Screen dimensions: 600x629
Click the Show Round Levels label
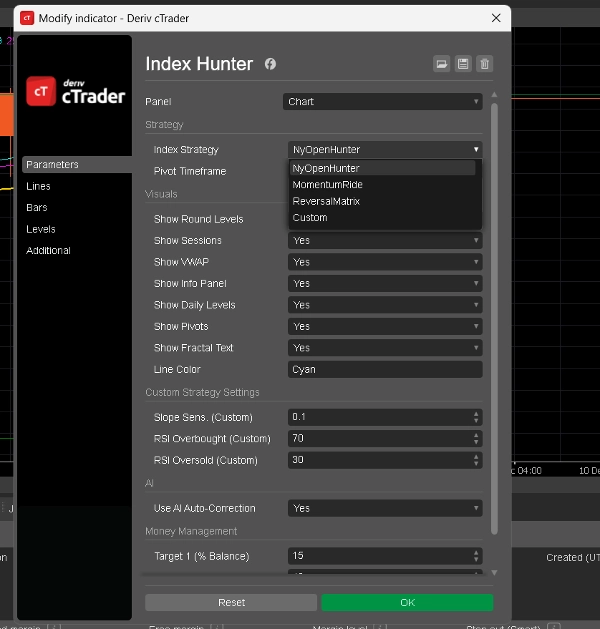tap(199, 219)
